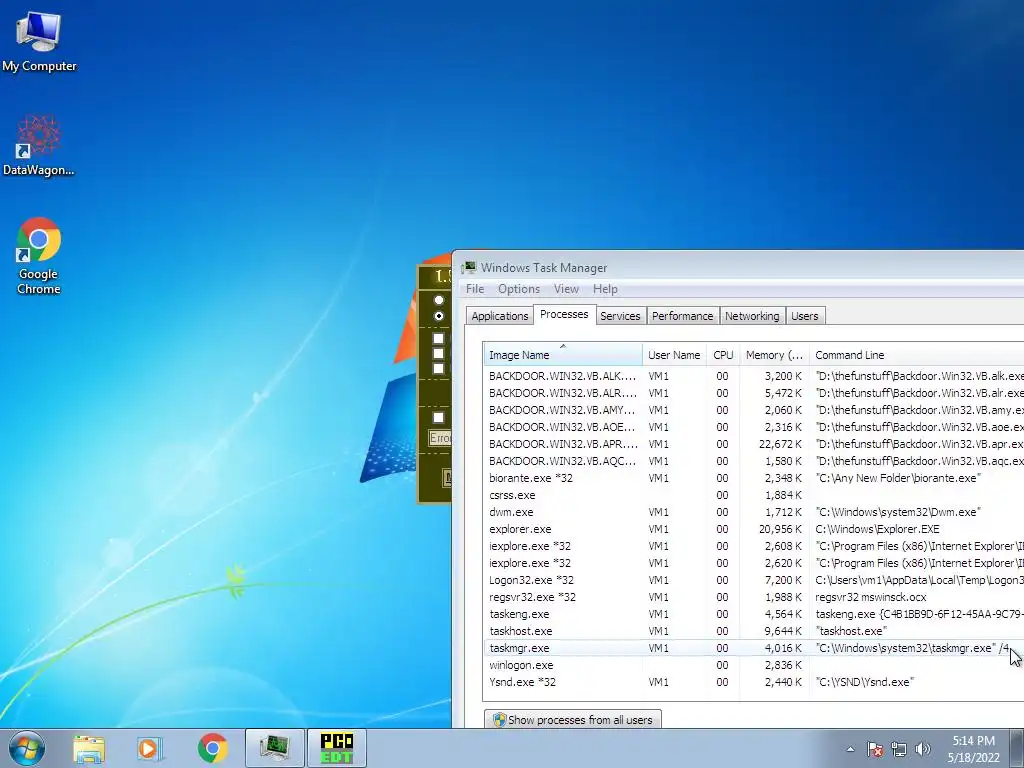Select regsvr32.exe *32 process
The height and width of the screenshot is (768, 1024).
click(x=754, y=597)
